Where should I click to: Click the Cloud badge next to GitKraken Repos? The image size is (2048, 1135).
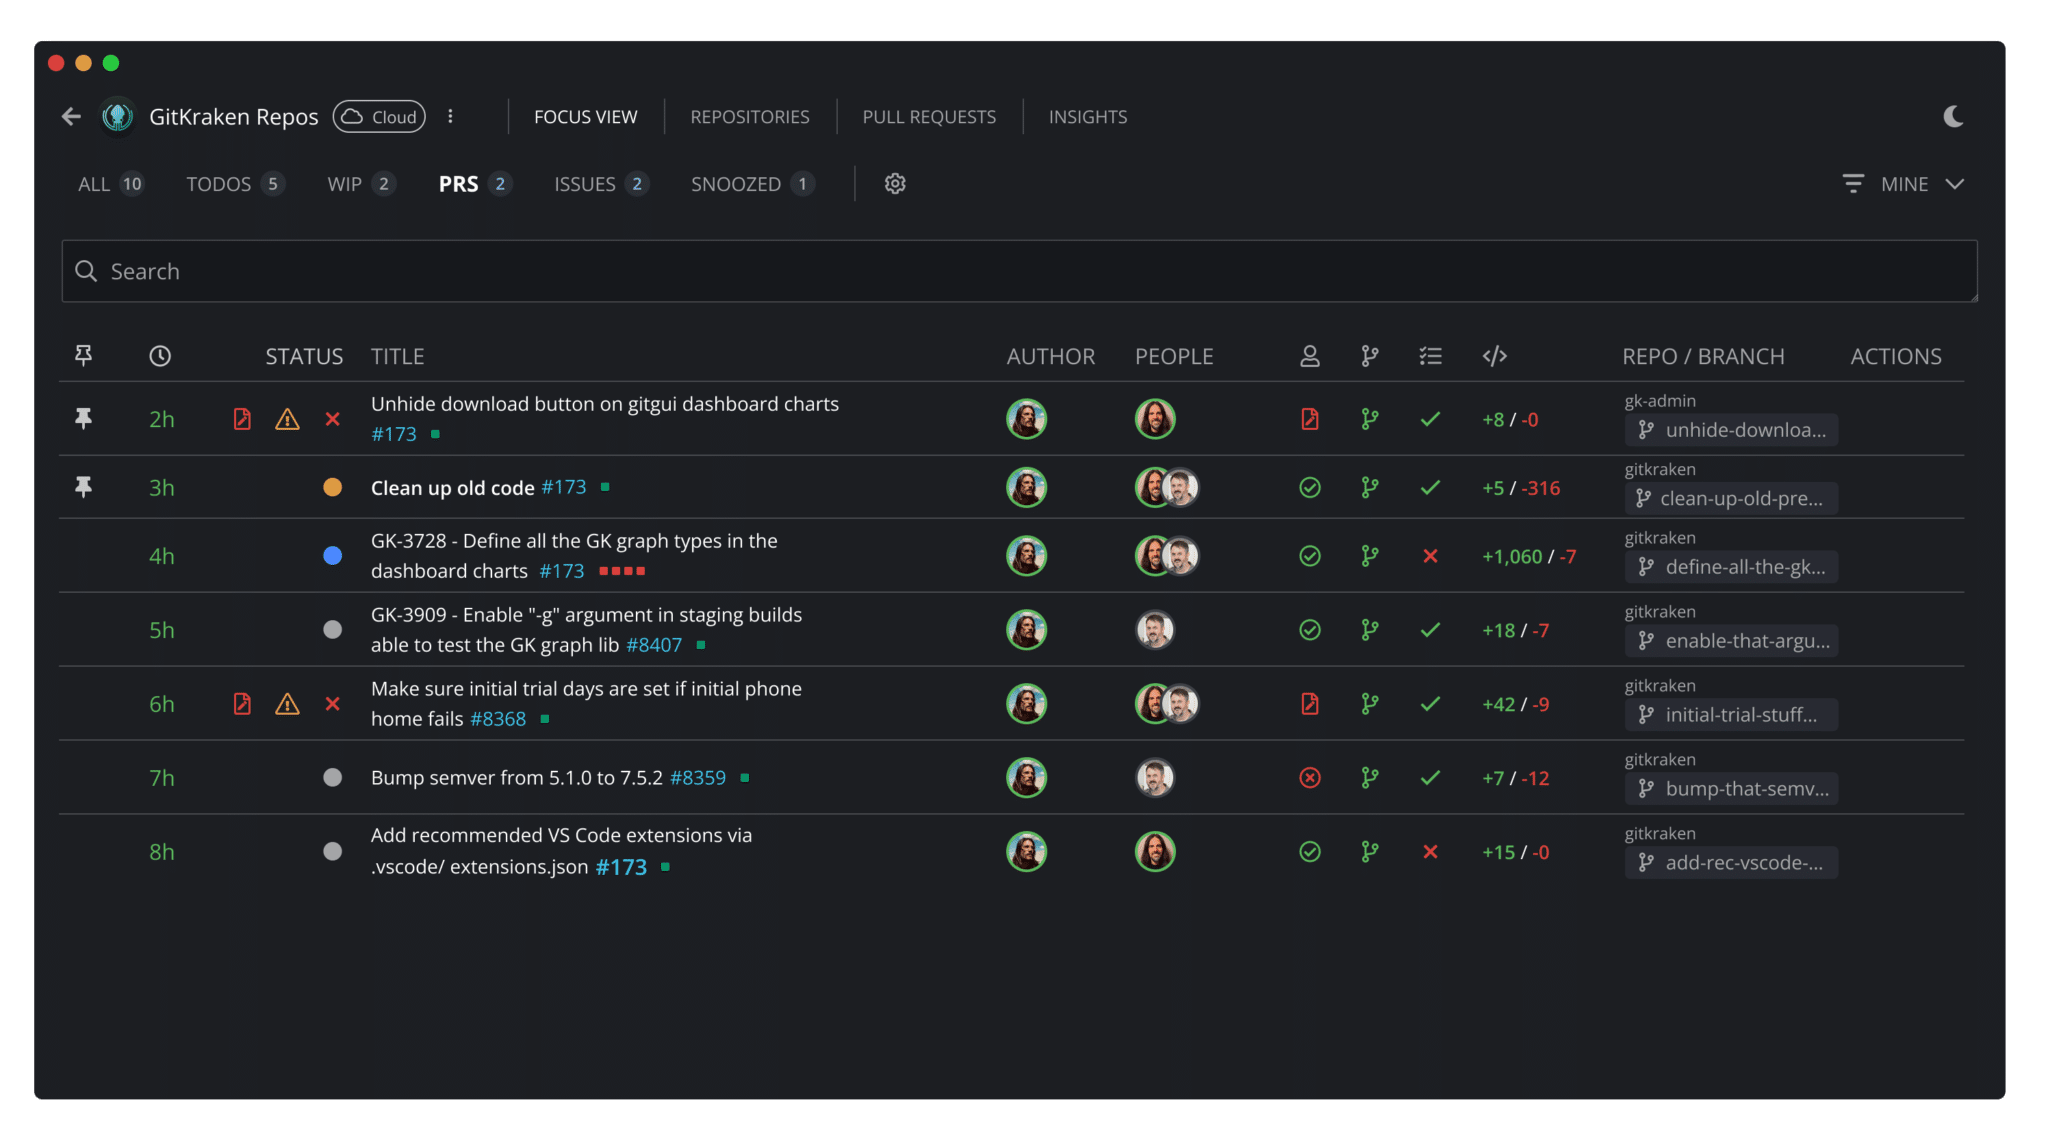tap(378, 116)
